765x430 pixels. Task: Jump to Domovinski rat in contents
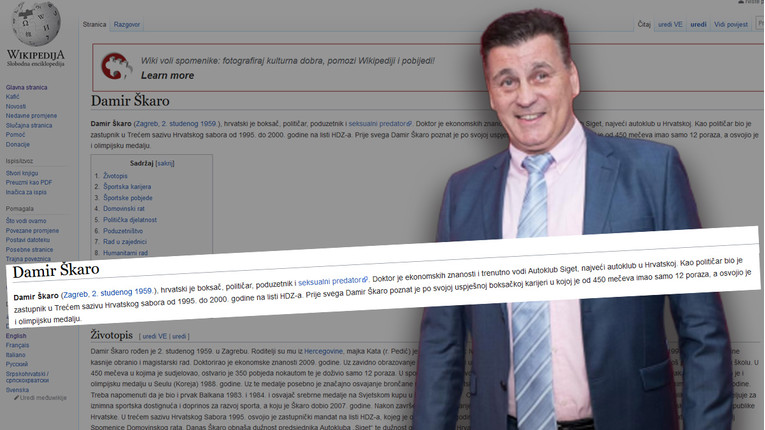point(124,209)
